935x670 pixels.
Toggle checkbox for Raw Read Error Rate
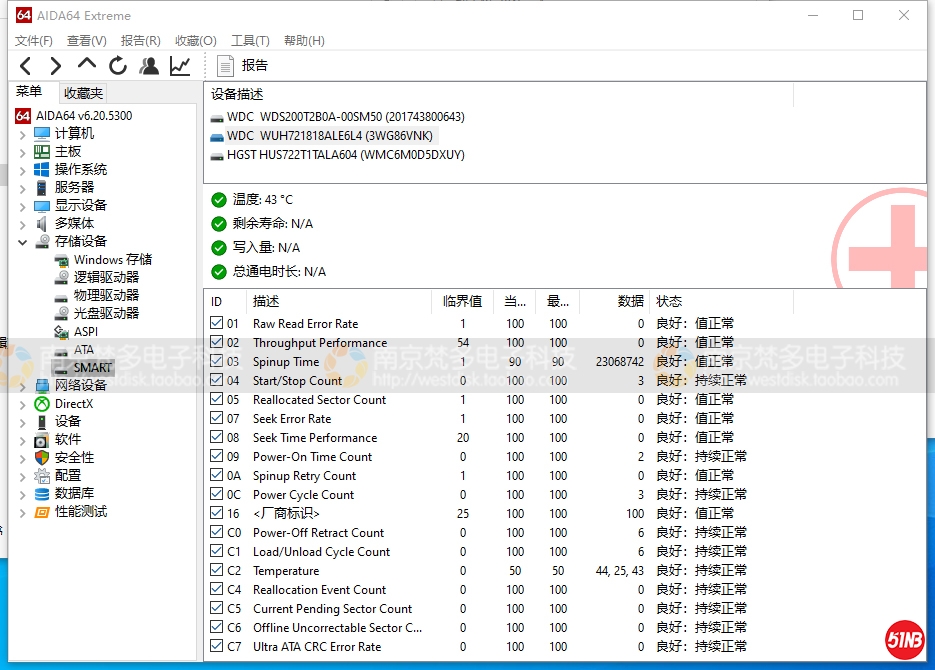(217, 323)
